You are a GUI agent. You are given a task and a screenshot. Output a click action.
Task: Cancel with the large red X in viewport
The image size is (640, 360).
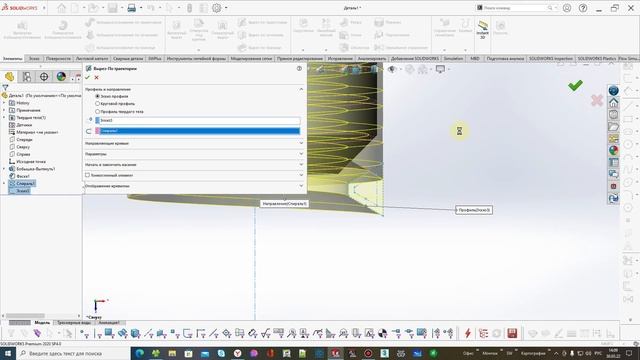click(597, 100)
